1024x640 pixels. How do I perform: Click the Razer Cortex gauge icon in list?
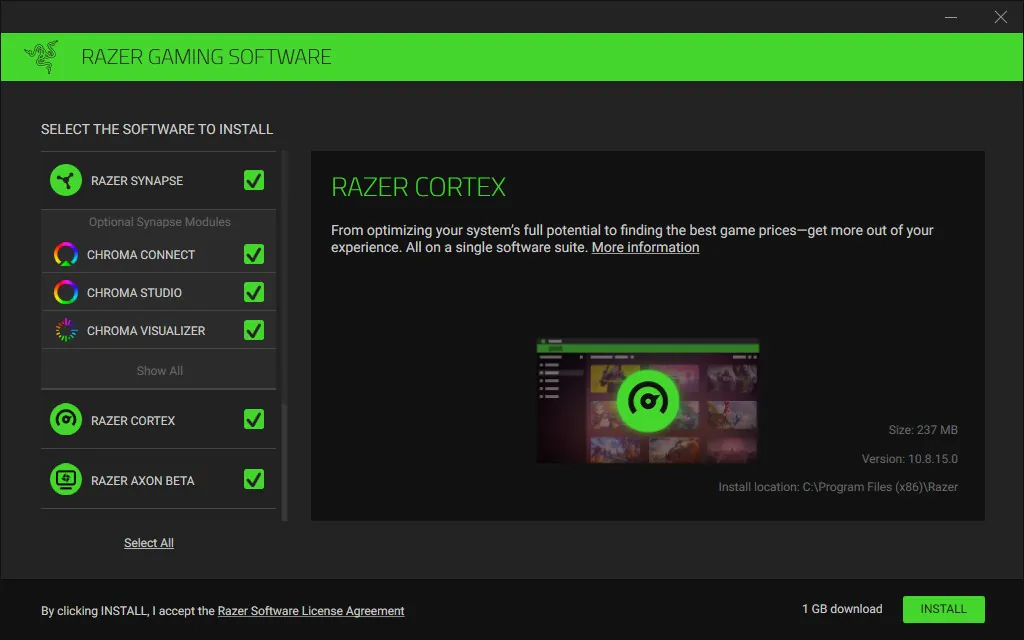pos(66,420)
